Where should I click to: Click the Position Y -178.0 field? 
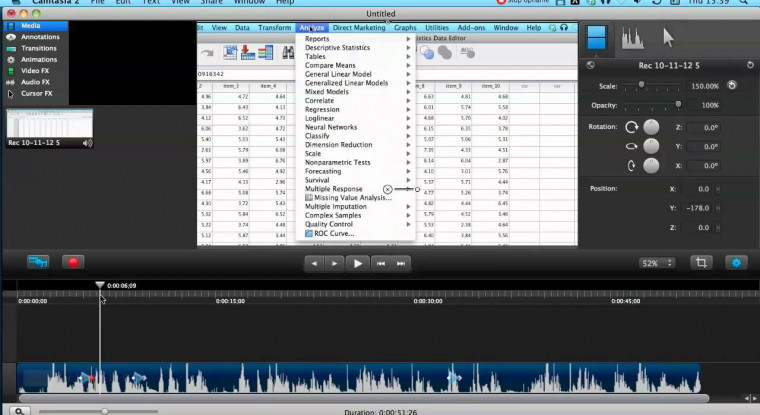coord(697,208)
